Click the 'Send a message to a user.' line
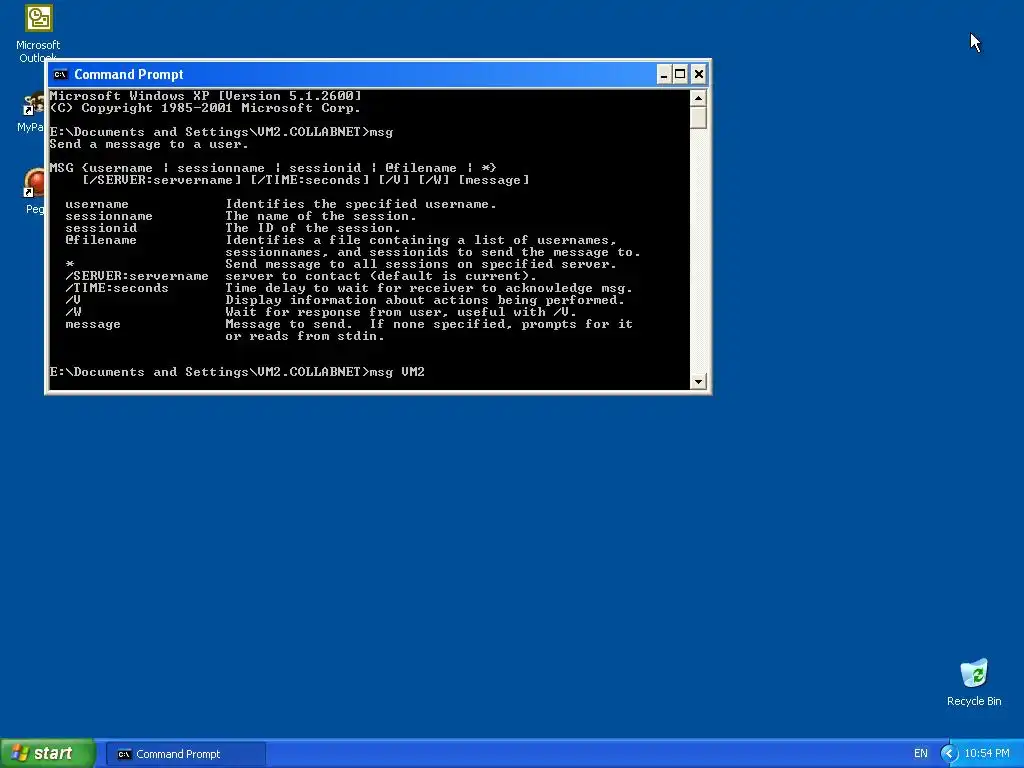 tap(149, 144)
